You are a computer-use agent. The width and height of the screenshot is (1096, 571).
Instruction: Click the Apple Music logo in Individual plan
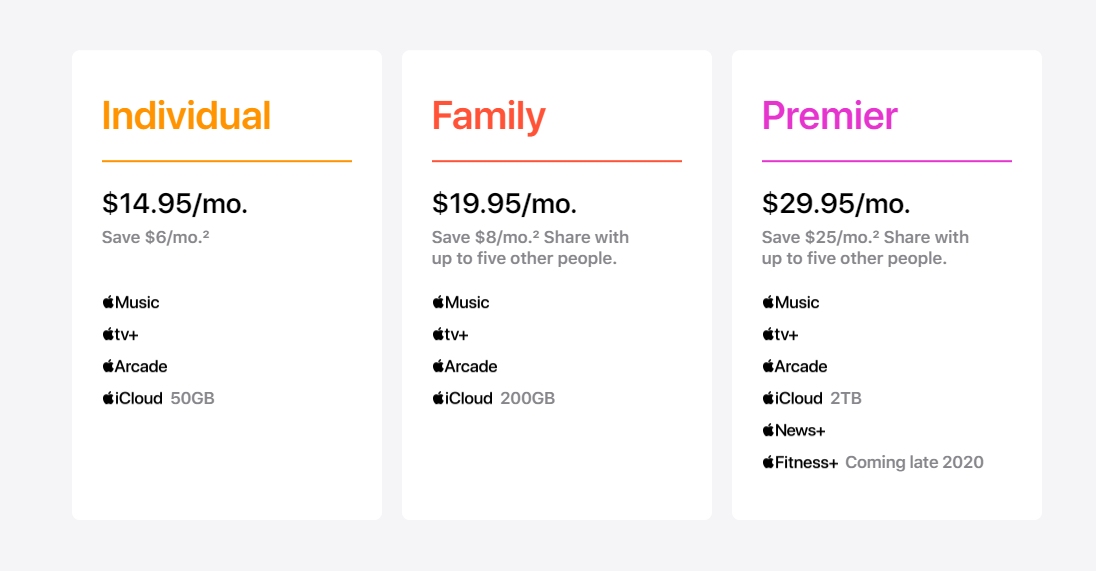[131, 302]
